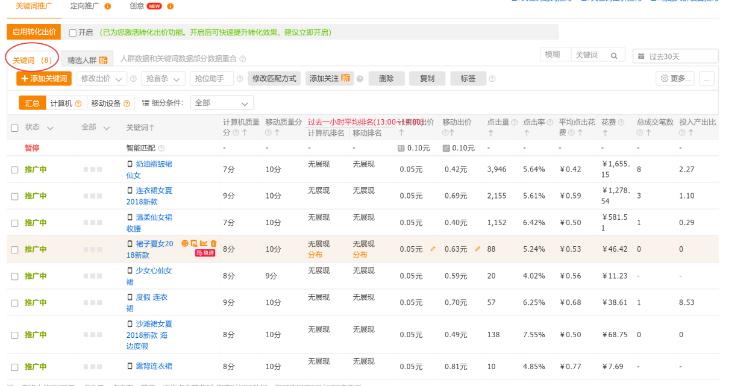Click the trend chart icon in 裙子夏女2018新款 row
This screenshot has width=730, height=386.
(x=203, y=243)
